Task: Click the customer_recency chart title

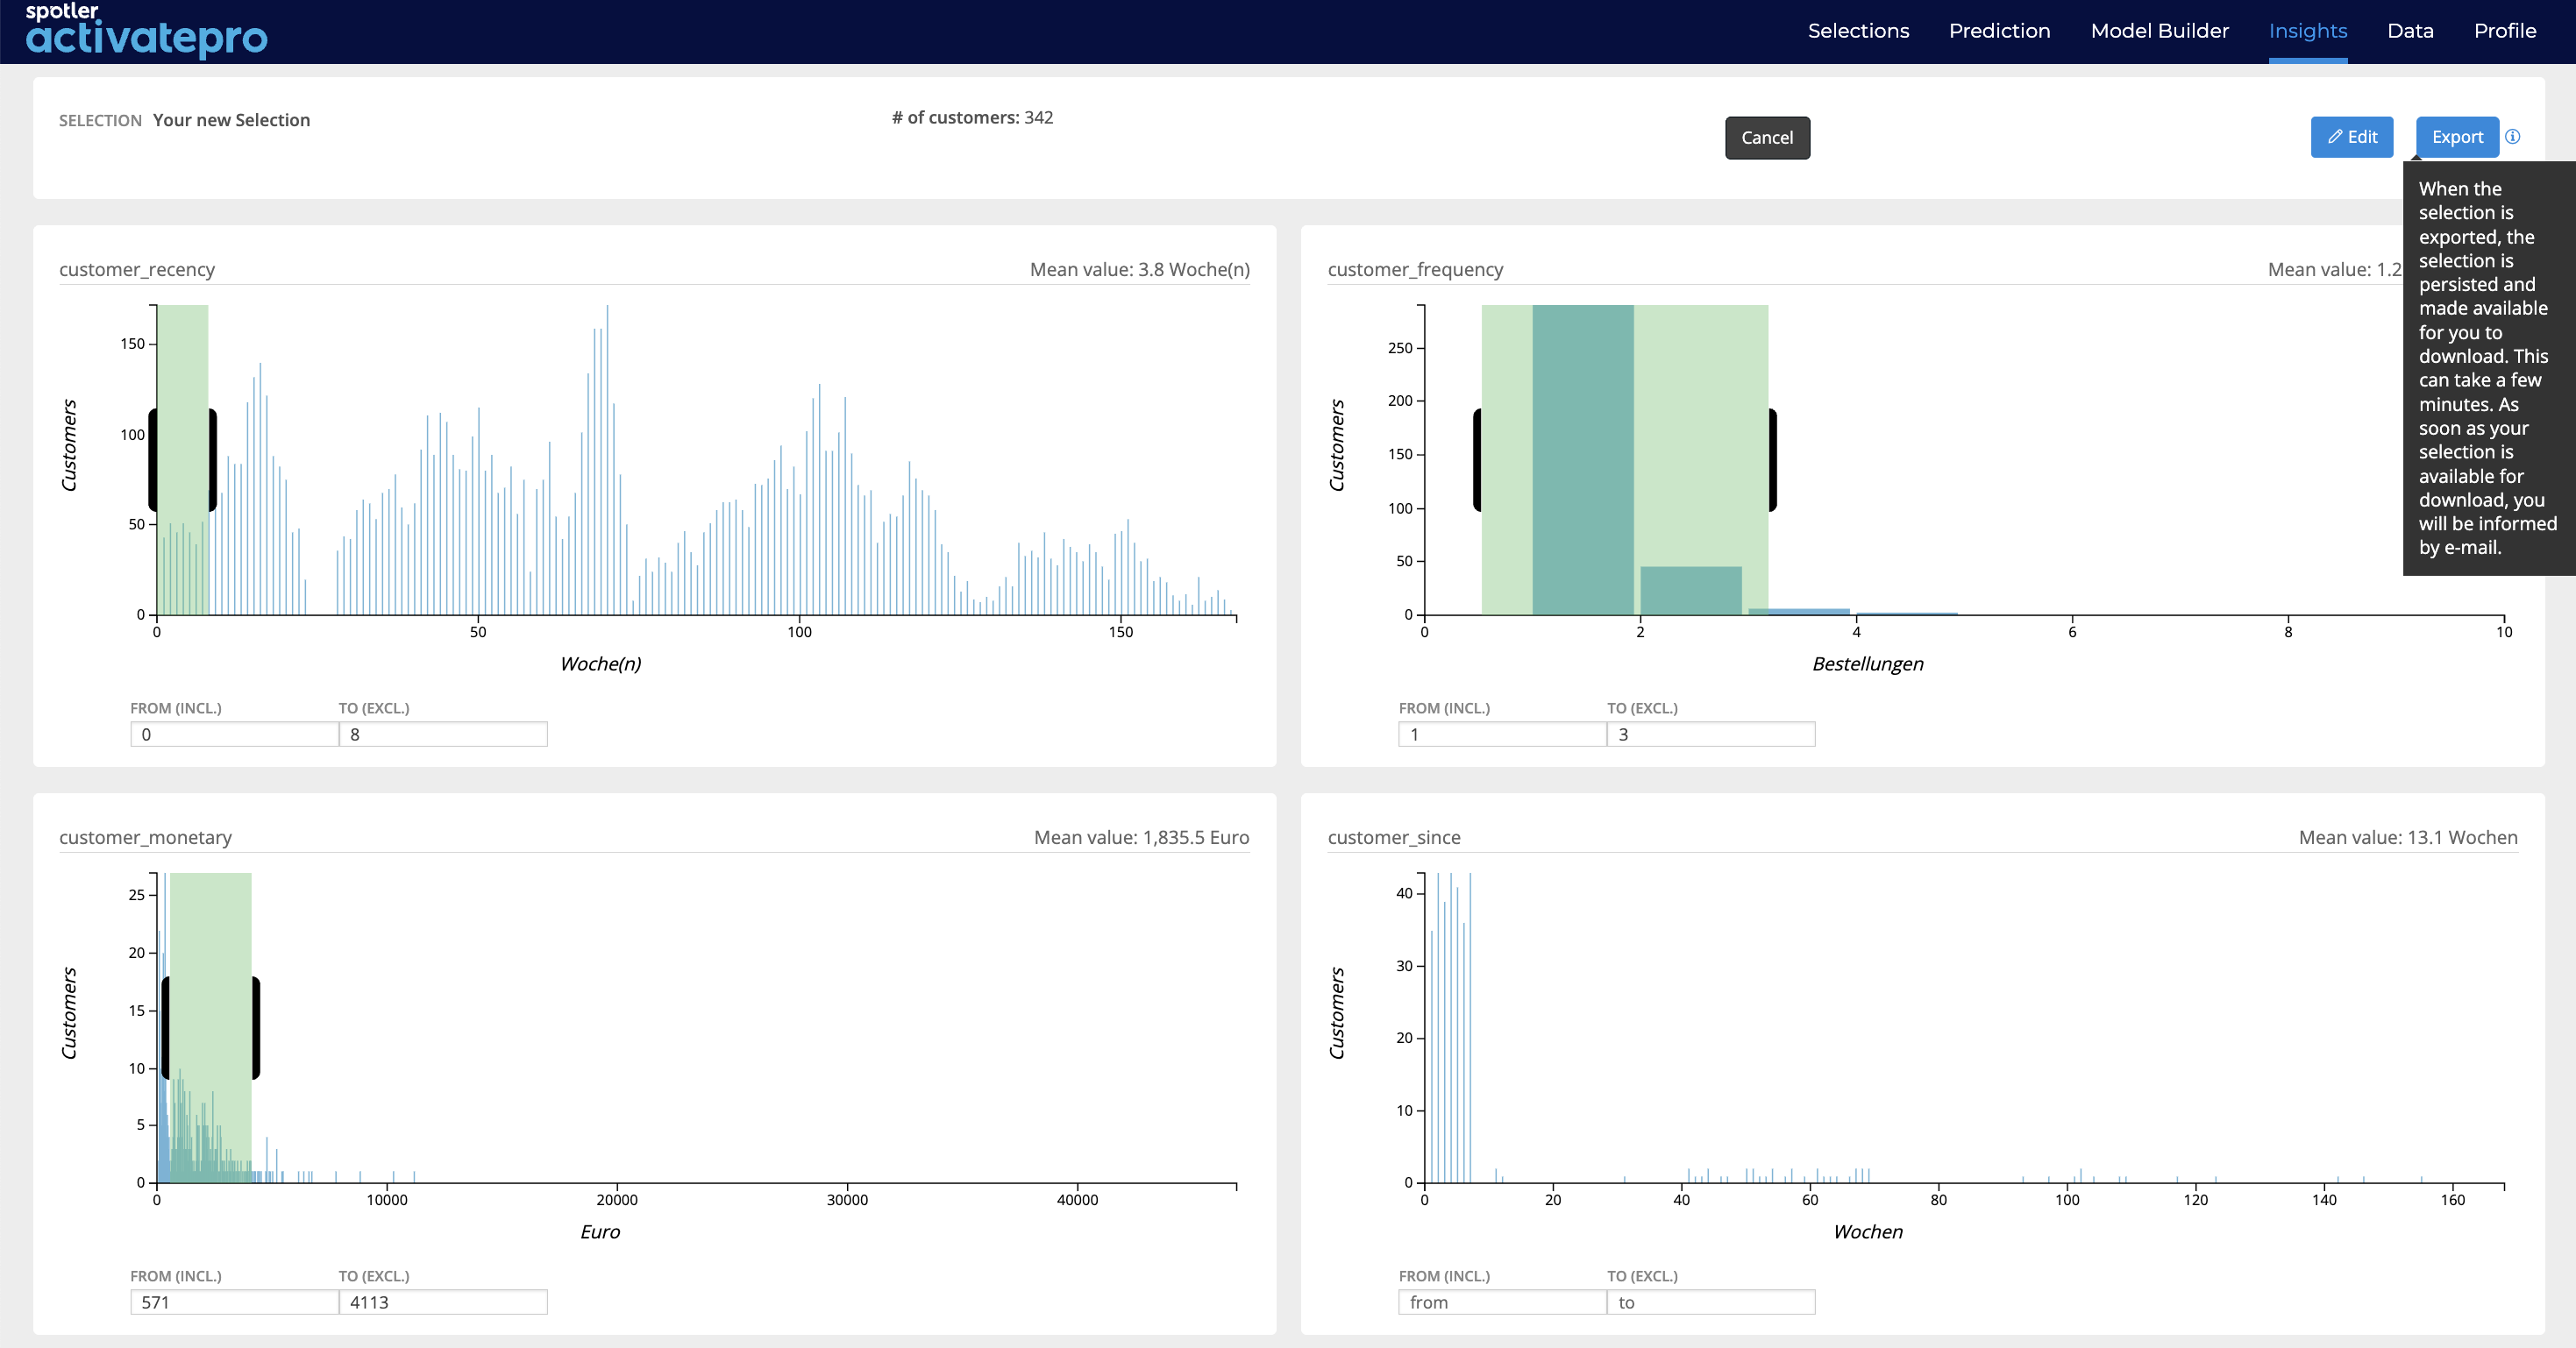Action: 137,269
